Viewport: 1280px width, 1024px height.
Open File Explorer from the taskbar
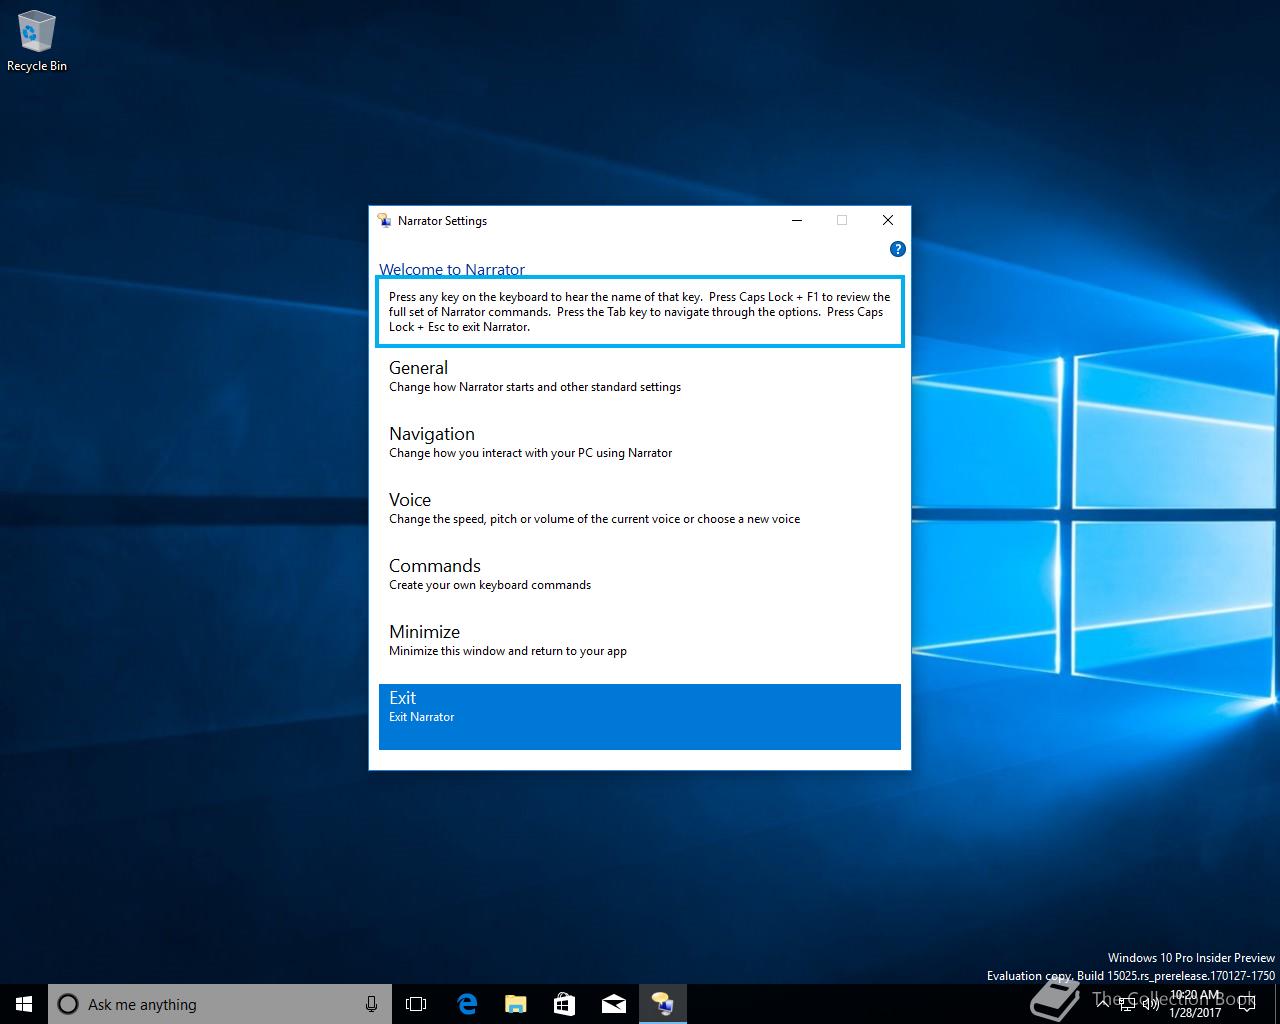tap(515, 1004)
